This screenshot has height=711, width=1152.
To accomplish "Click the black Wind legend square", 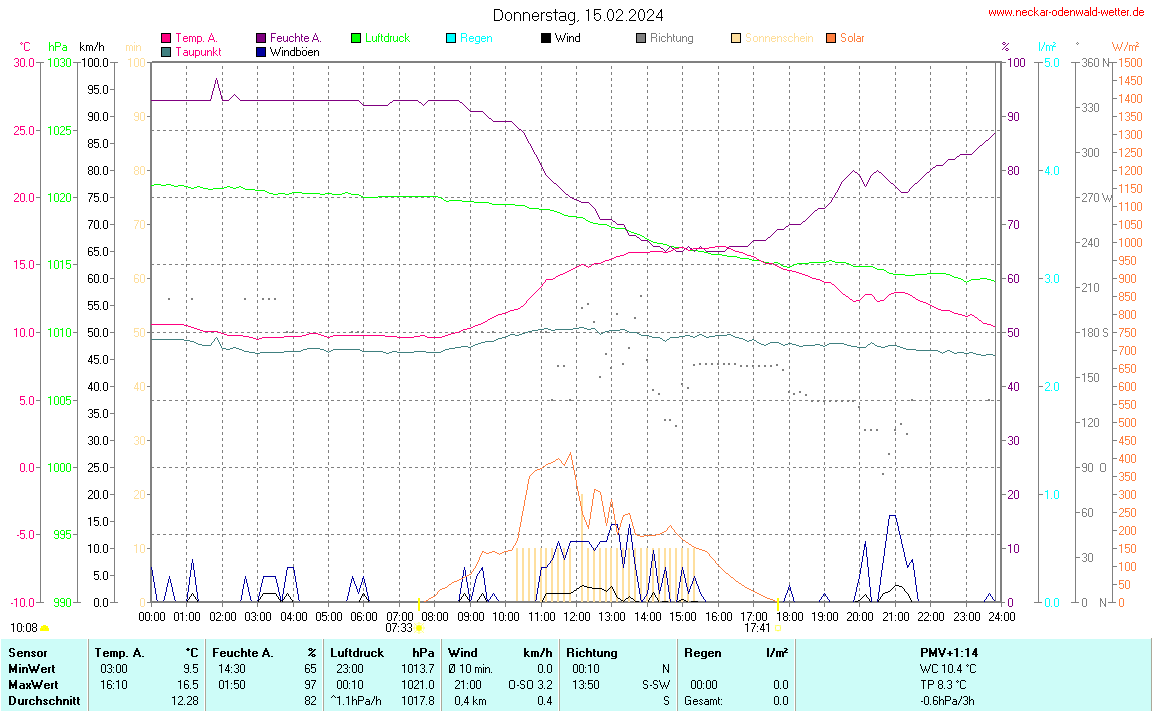I will (545, 38).
